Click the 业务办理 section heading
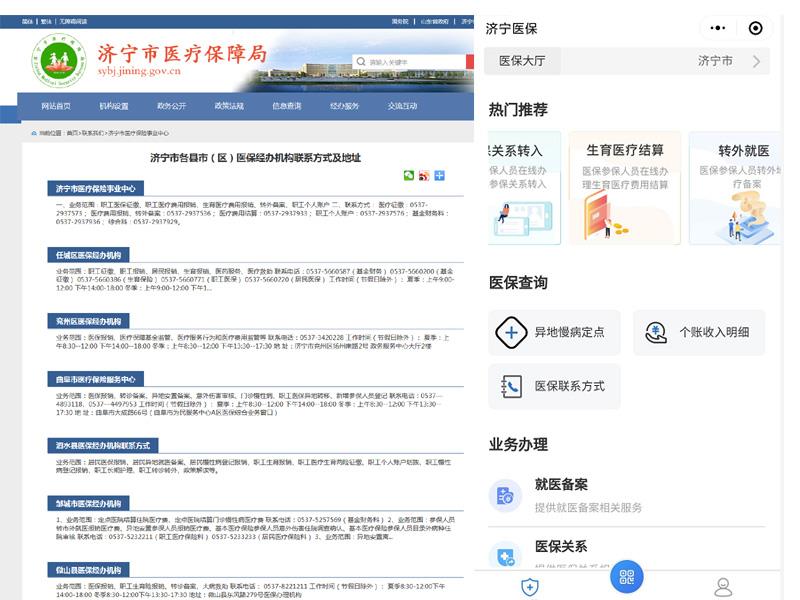The height and width of the screenshot is (600, 800). pyautogui.click(x=518, y=444)
